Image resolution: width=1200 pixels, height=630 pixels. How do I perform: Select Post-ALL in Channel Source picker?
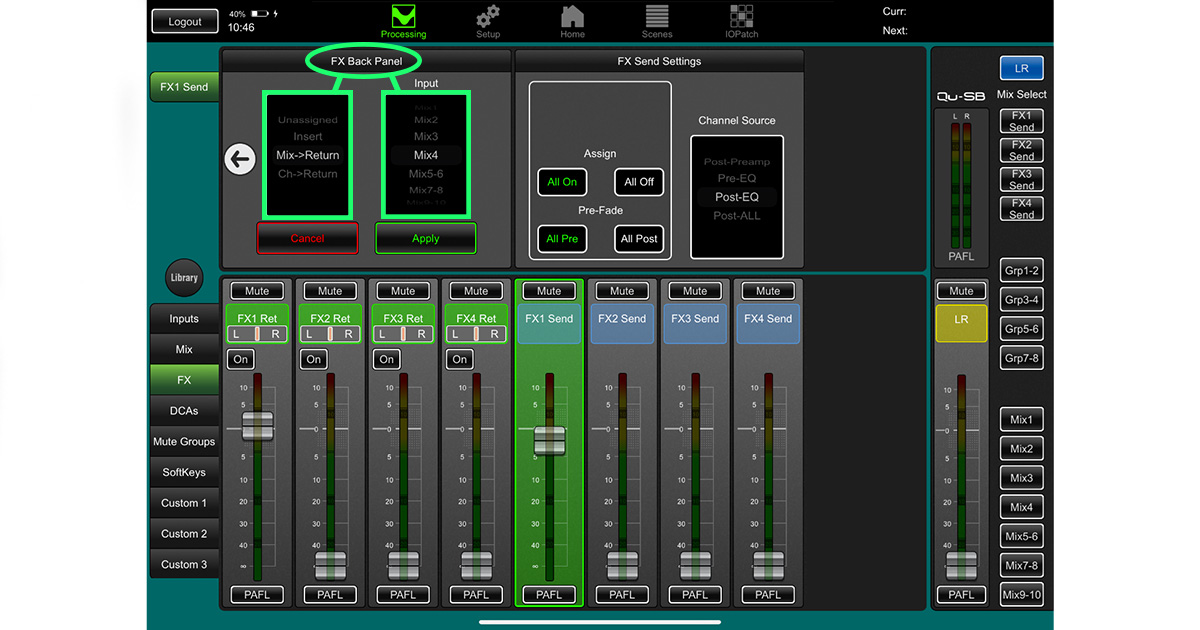tap(737, 215)
